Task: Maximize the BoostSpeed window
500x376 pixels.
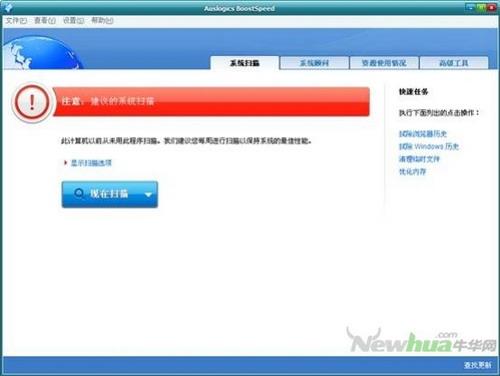Action: point(481,7)
